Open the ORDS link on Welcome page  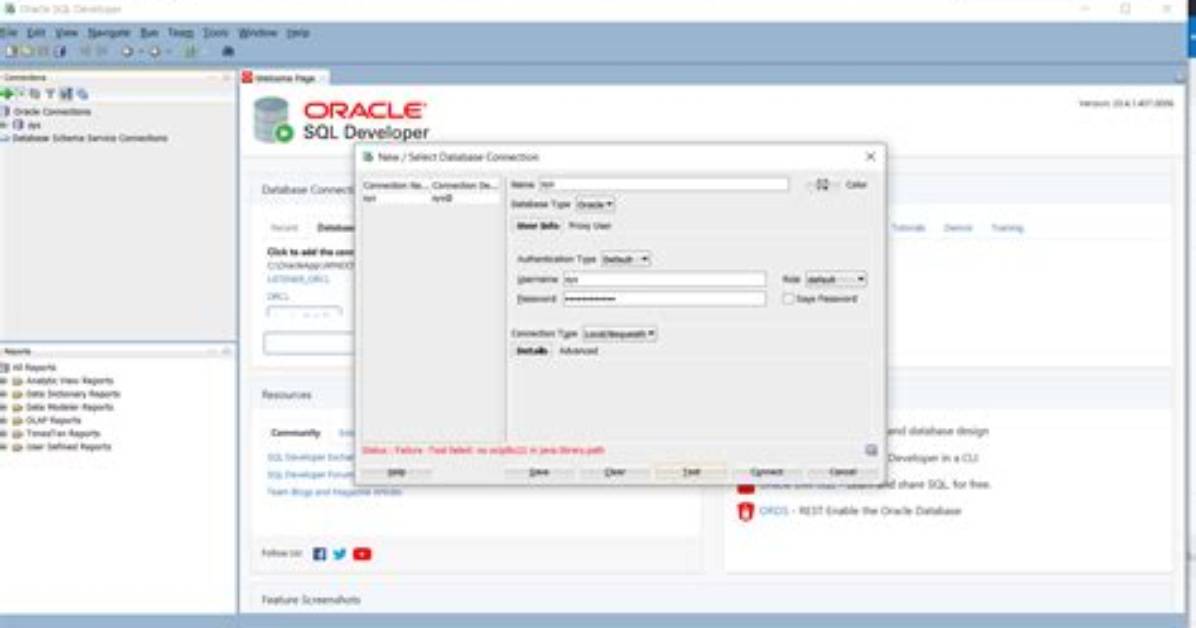(773, 510)
